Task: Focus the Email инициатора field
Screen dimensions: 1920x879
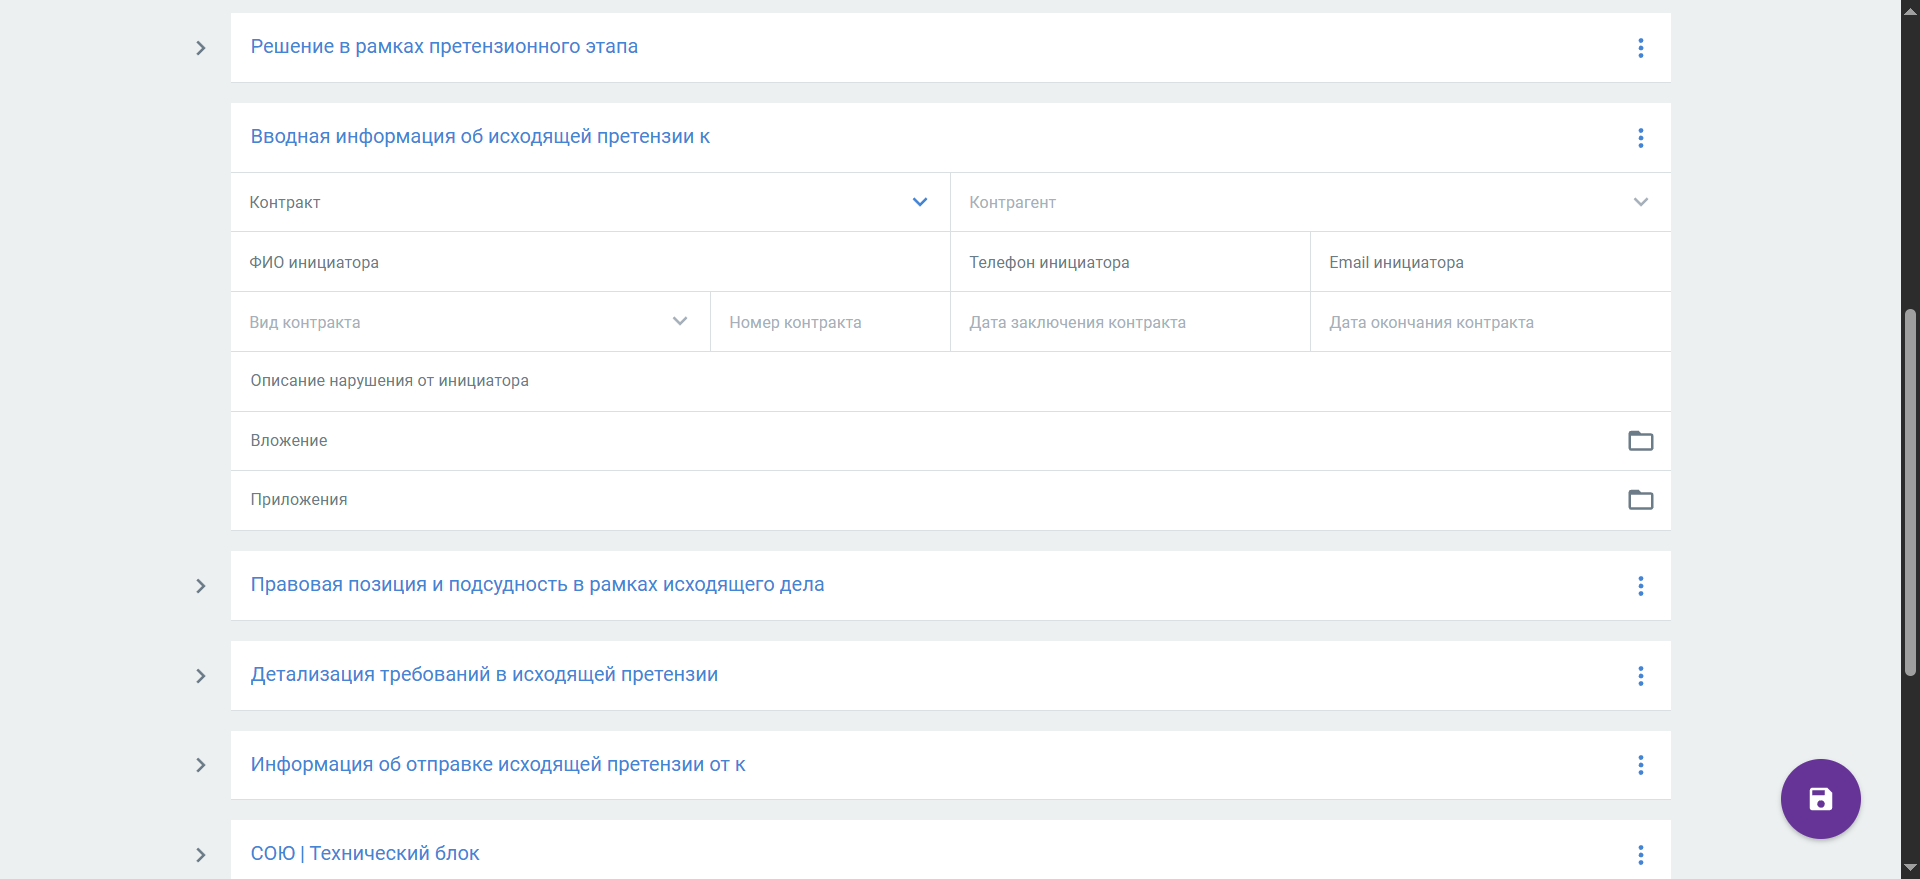Action: coord(1490,262)
